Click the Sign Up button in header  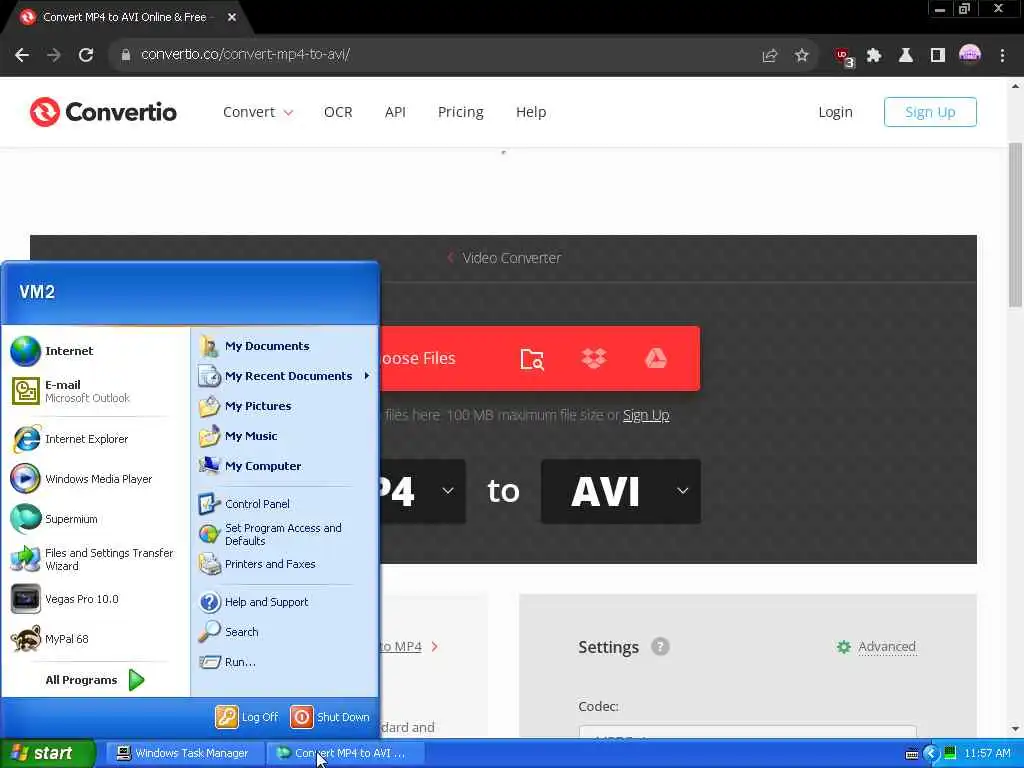click(930, 112)
